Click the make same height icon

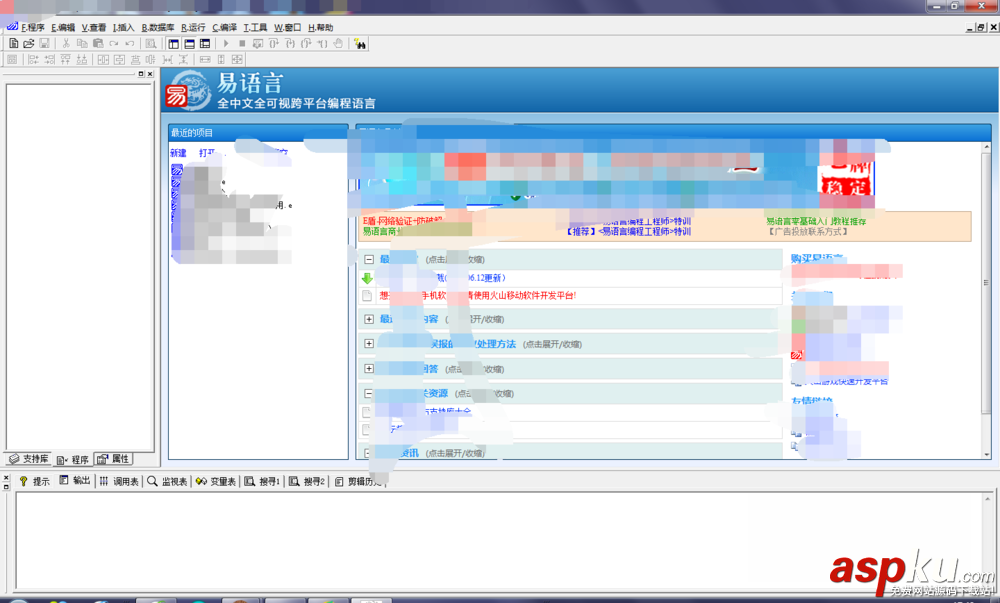(221, 59)
